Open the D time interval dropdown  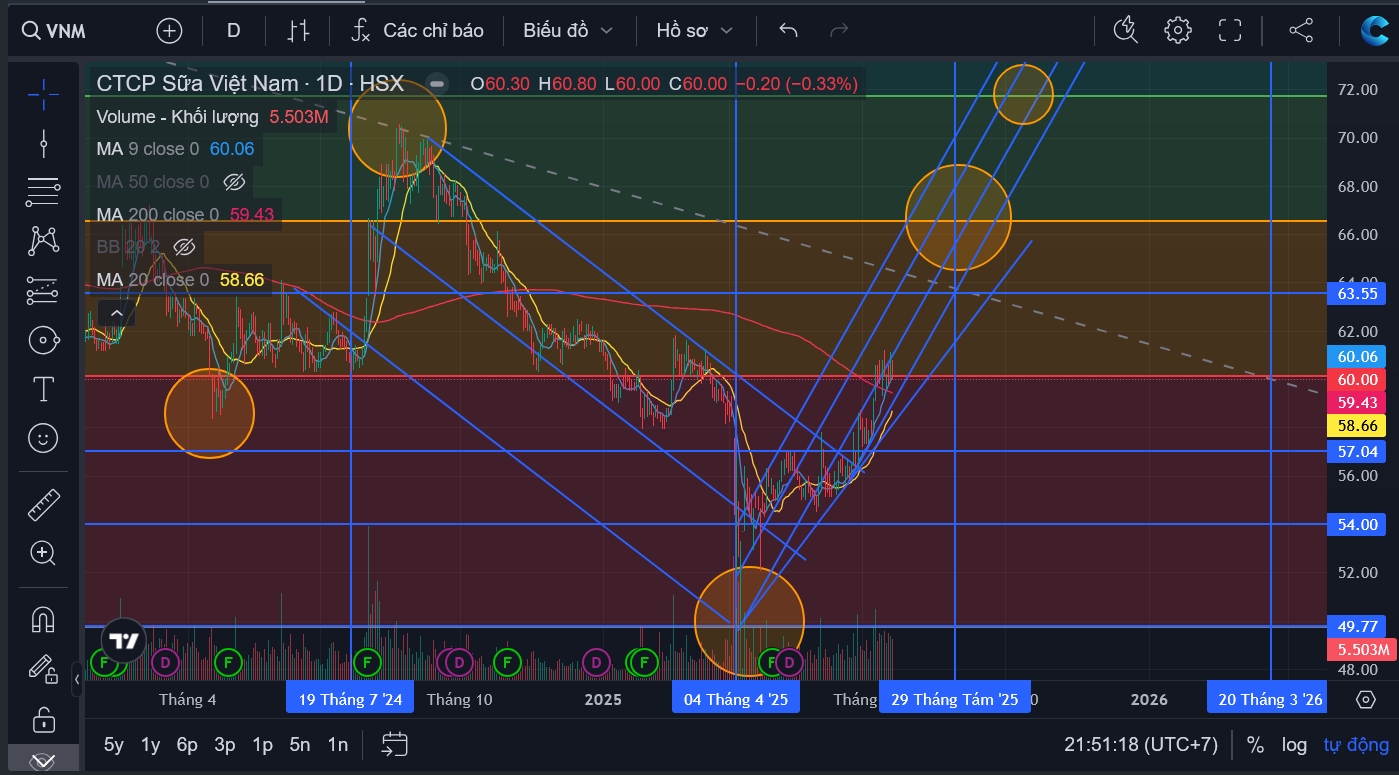click(x=233, y=31)
